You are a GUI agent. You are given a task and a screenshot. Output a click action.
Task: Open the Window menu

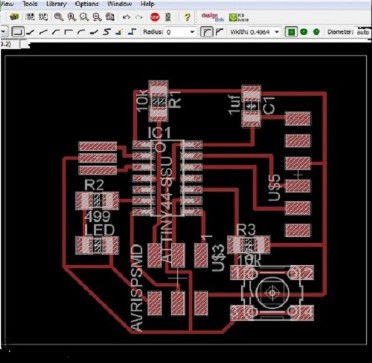click(119, 4)
